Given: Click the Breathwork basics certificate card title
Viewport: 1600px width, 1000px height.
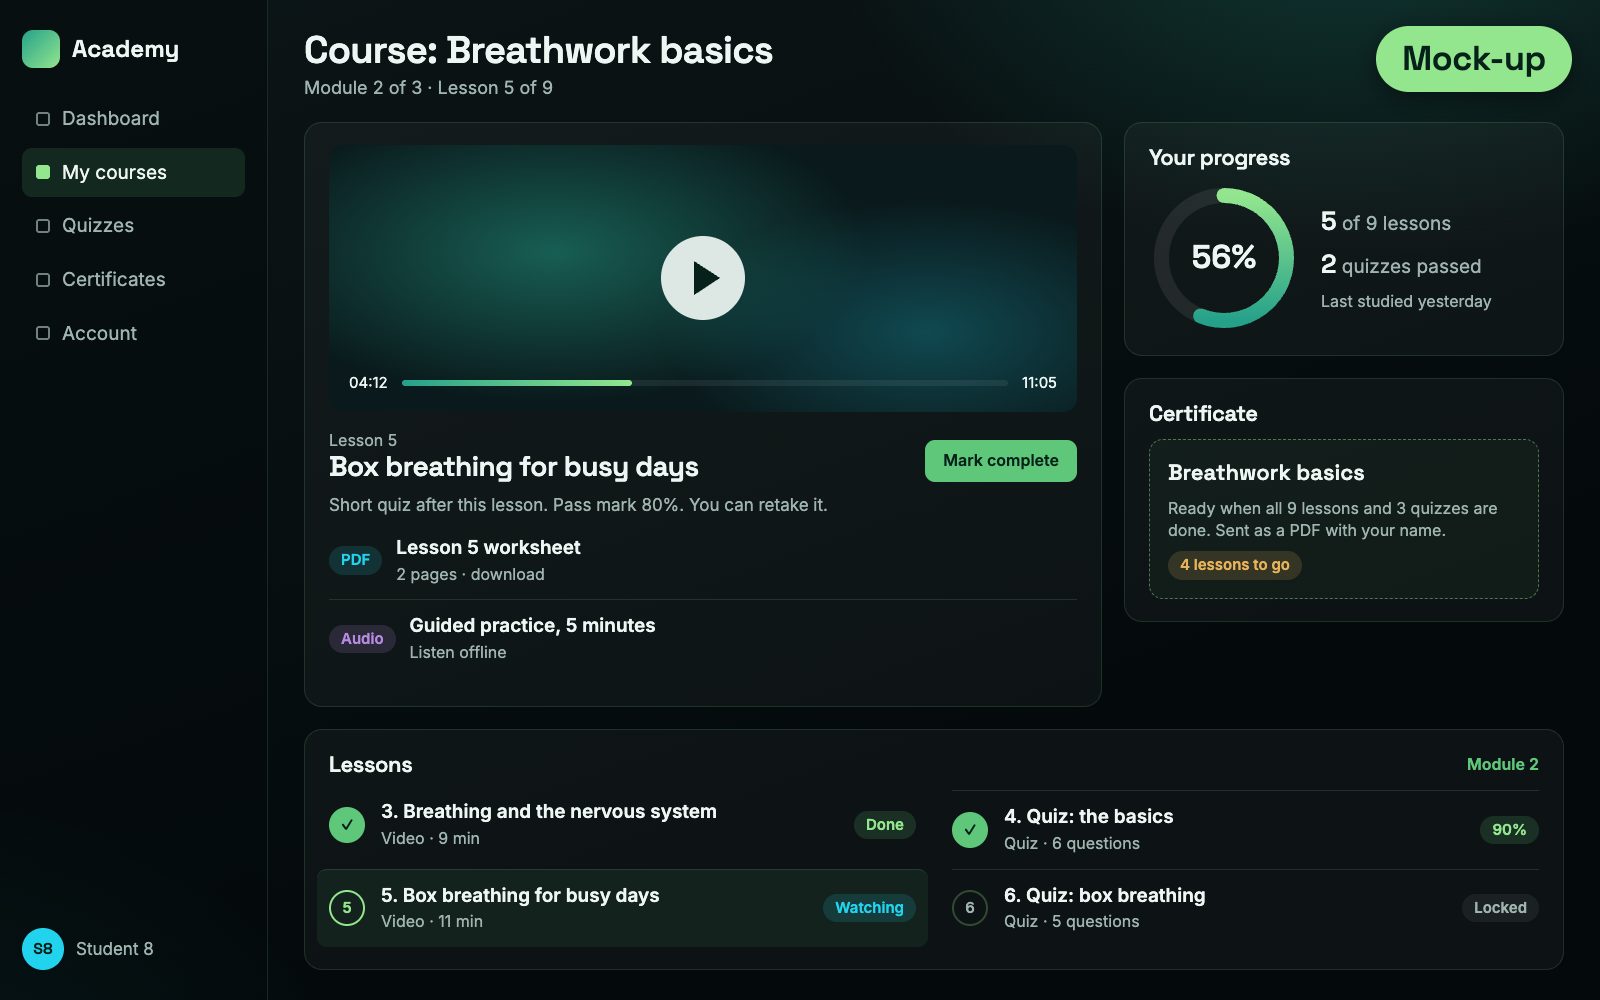Looking at the screenshot, I should 1266,473.
